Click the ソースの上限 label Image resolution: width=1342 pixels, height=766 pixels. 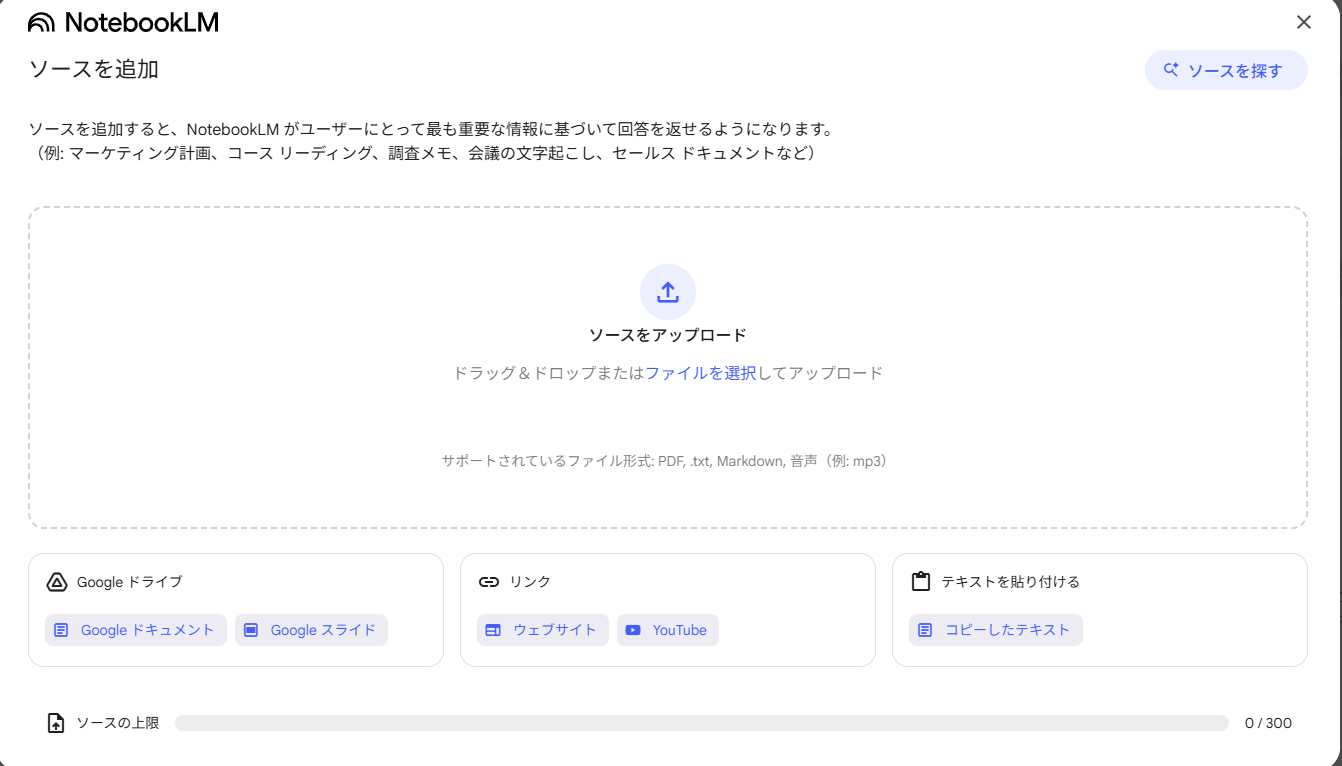pyautogui.click(x=118, y=723)
